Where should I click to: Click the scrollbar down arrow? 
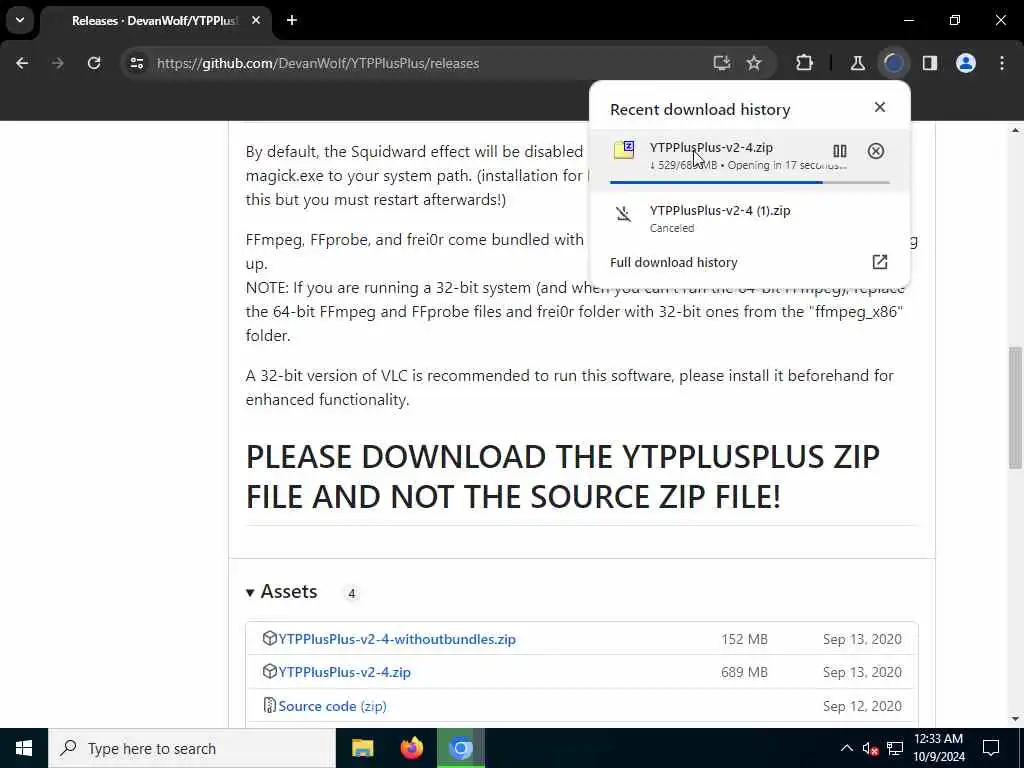coord(1015,719)
